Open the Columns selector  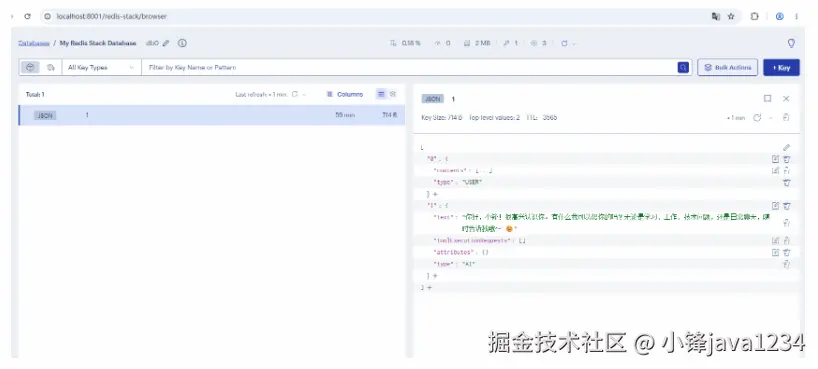345,94
